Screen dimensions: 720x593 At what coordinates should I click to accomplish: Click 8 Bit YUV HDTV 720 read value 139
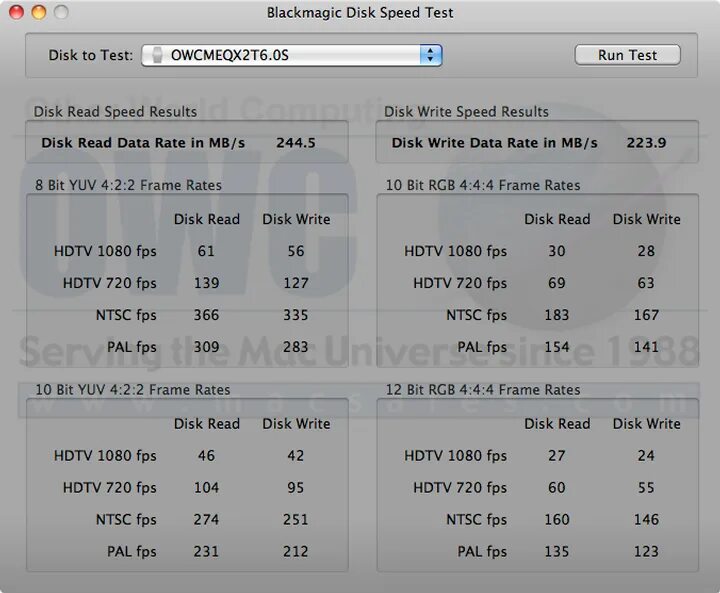(206, 283)
